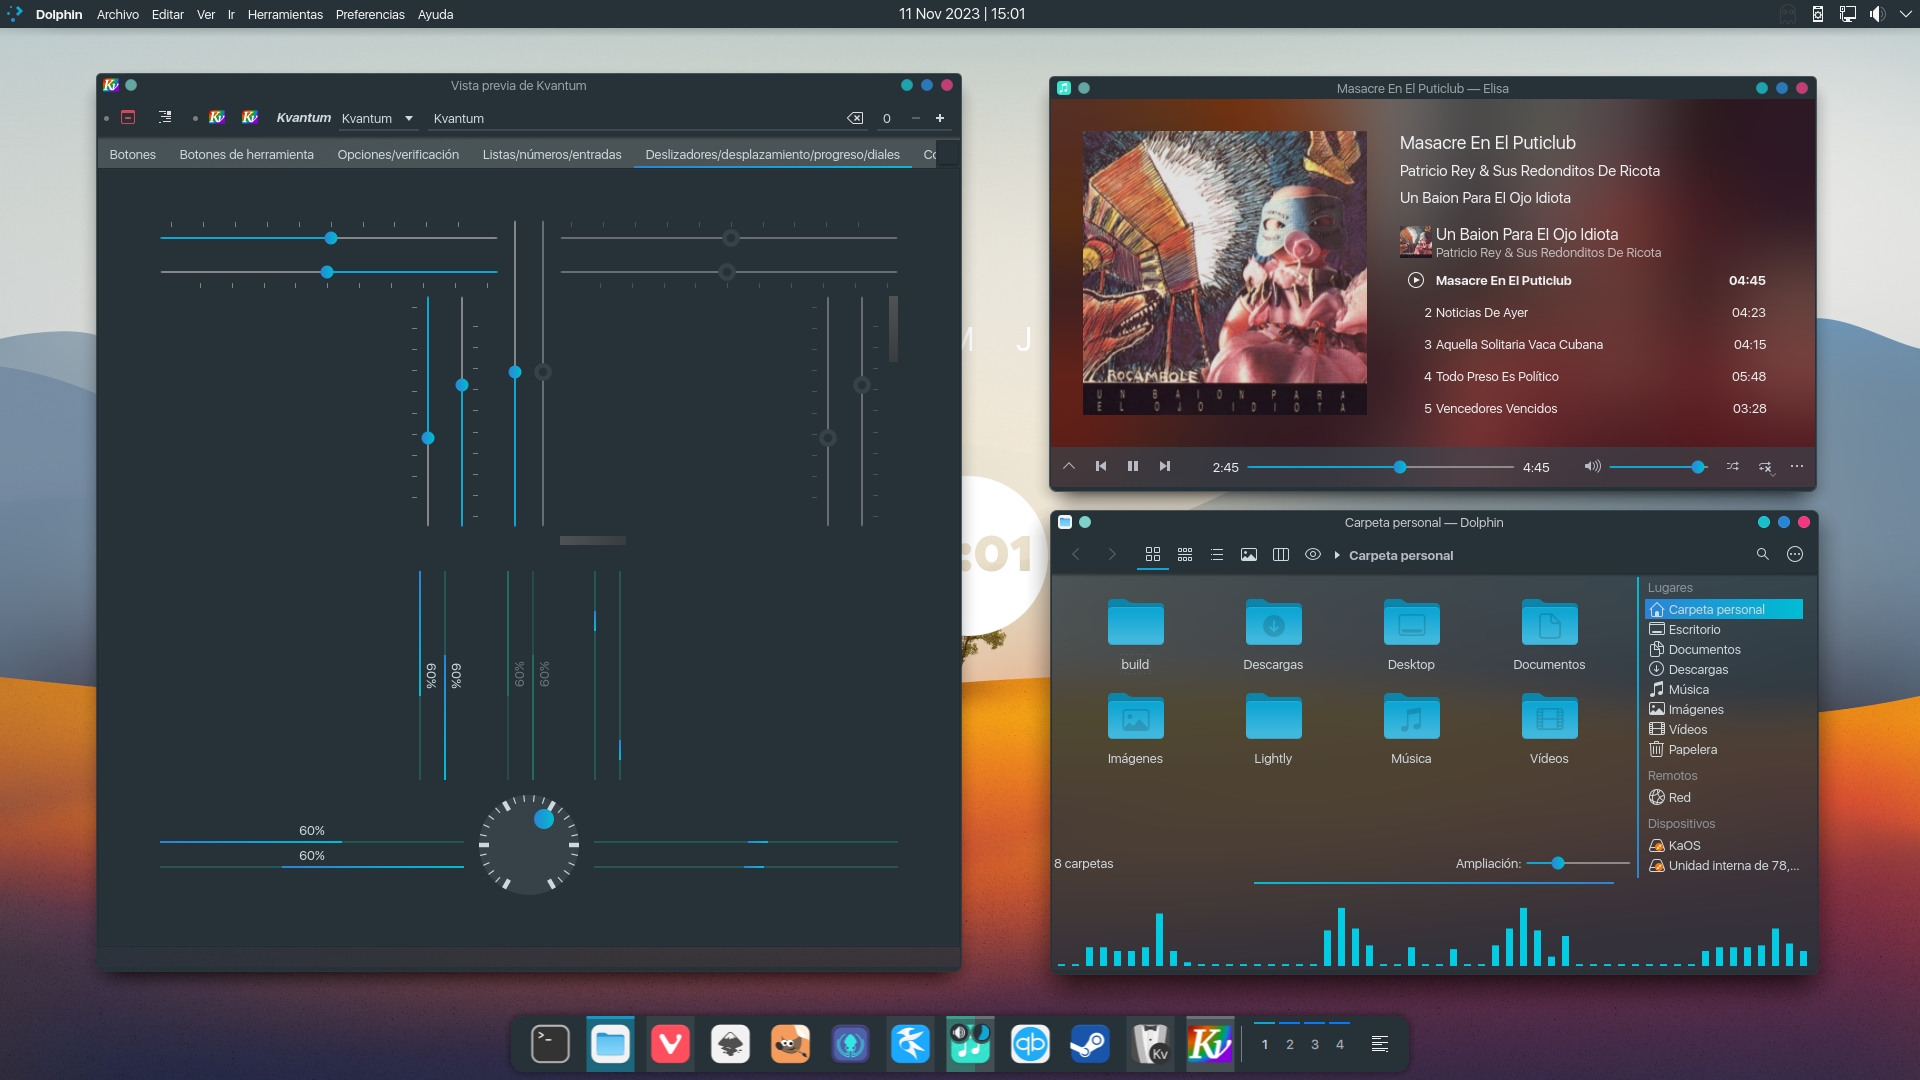Open Red under Remotos
This screenshot has width=1920, height=1080.
tap(1724, 798)
